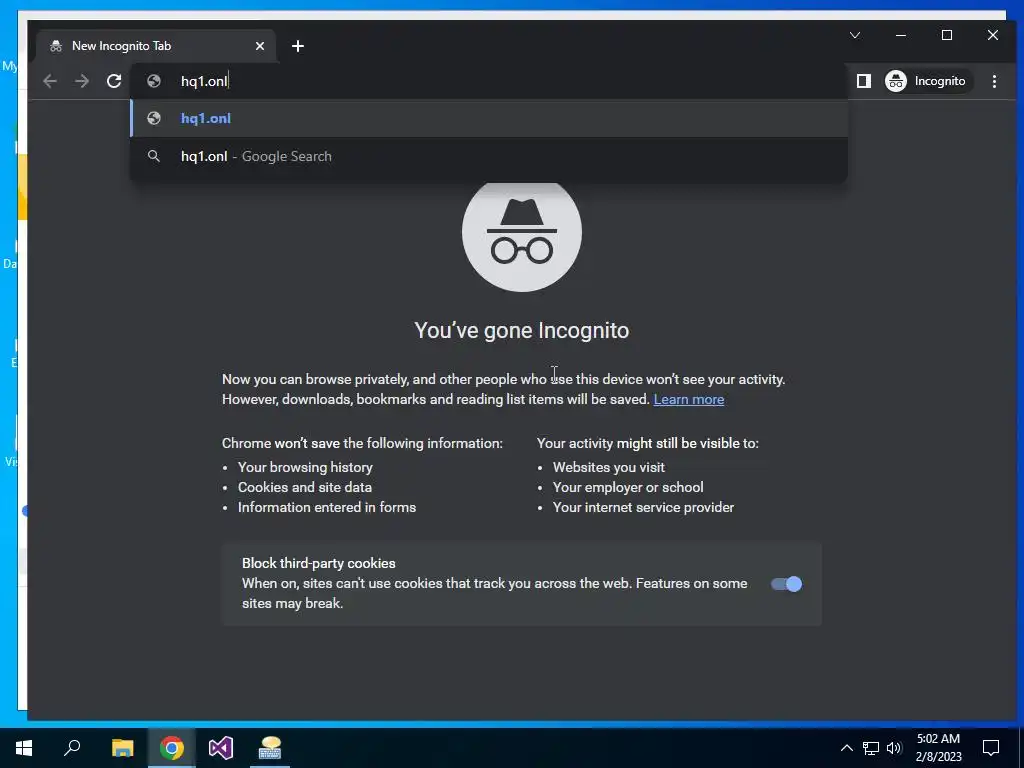Viewport: 1024px width, 768px height.
Task: Close the New Incognito Tab
Action: click(260, 46)
